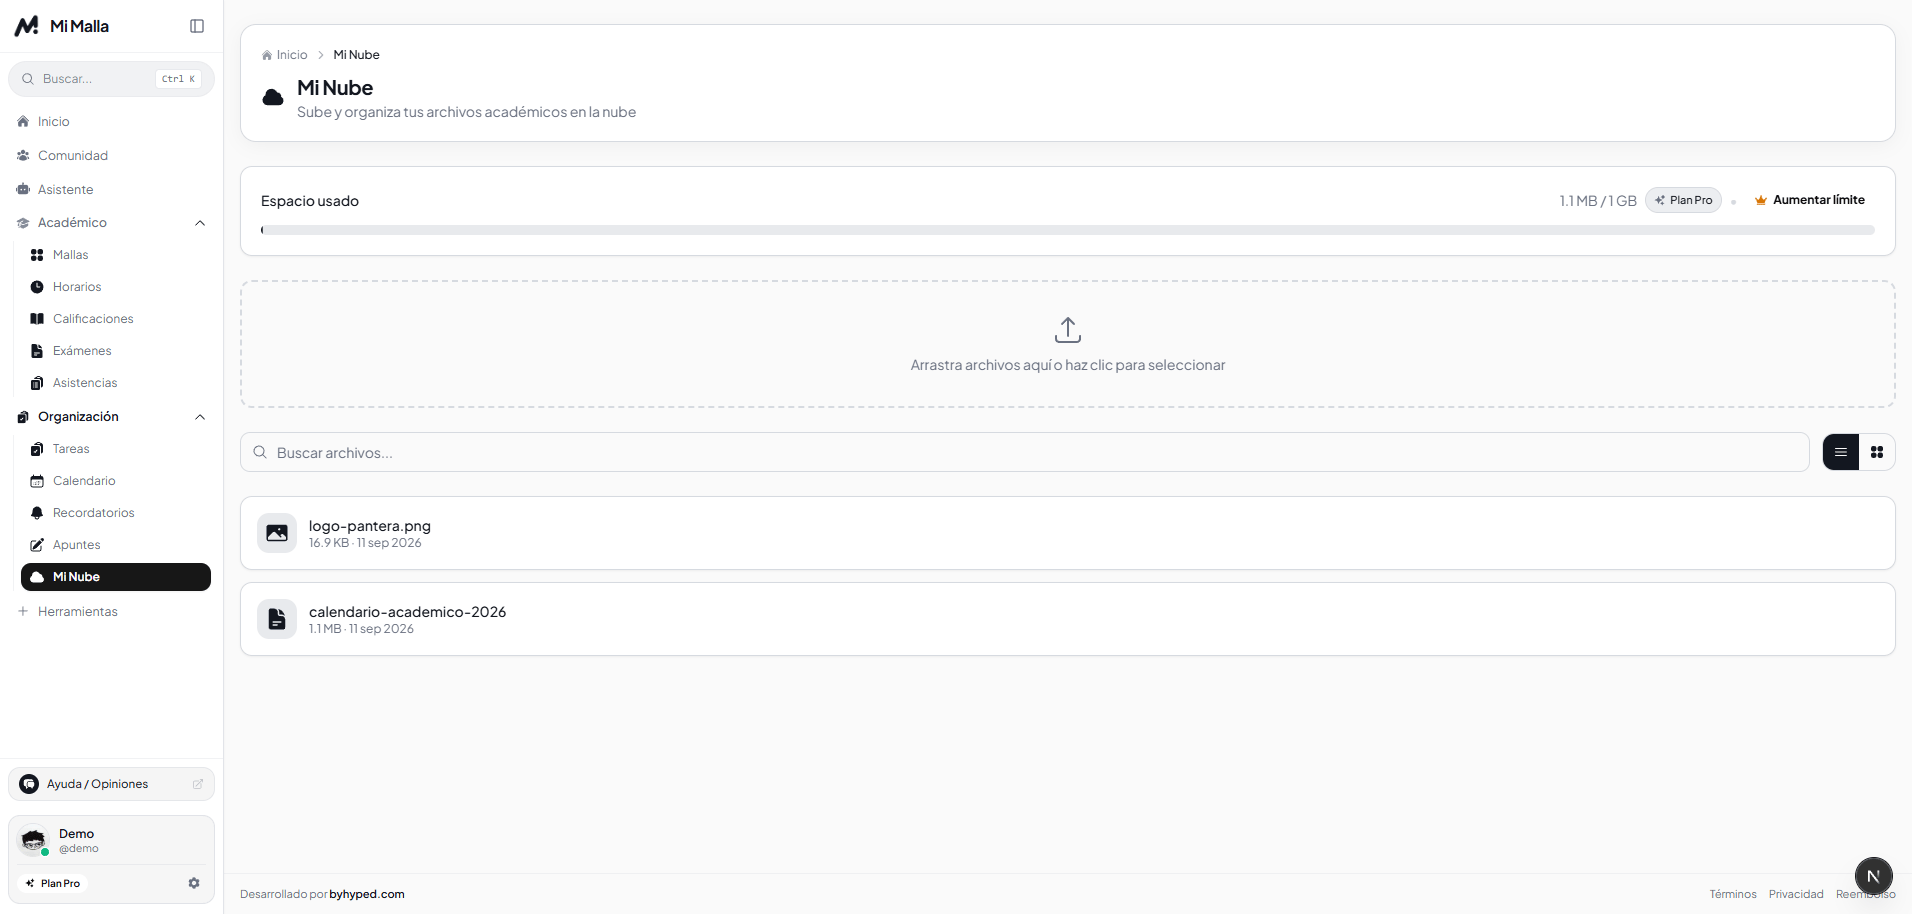Focus the Buscar search box in the sidebar
The height and width of the screenshot is (914, 1912).
pyautogui.click(x=111, y=79)
